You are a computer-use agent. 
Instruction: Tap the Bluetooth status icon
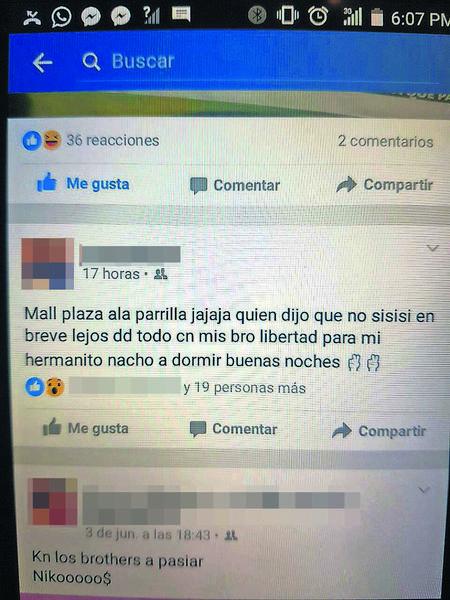(x=257, y=16)
